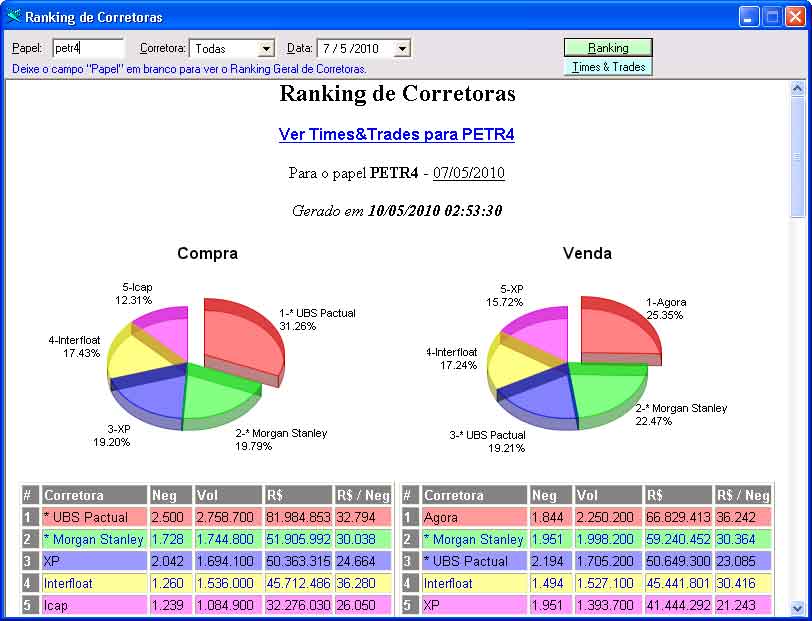Click the Agora row in Venda table
This screenshot has width=812, height=621.
tap(441, 517)
